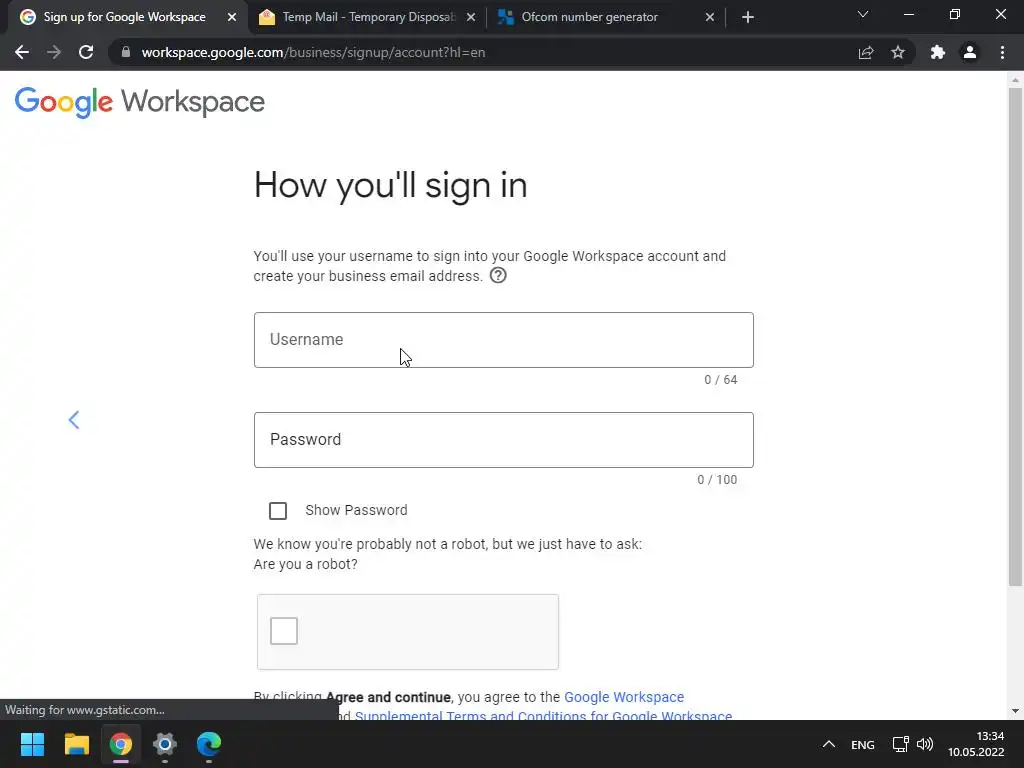Open File Explorer from the taskbar
Screen dimensions: 1024x768
point(76,744)
